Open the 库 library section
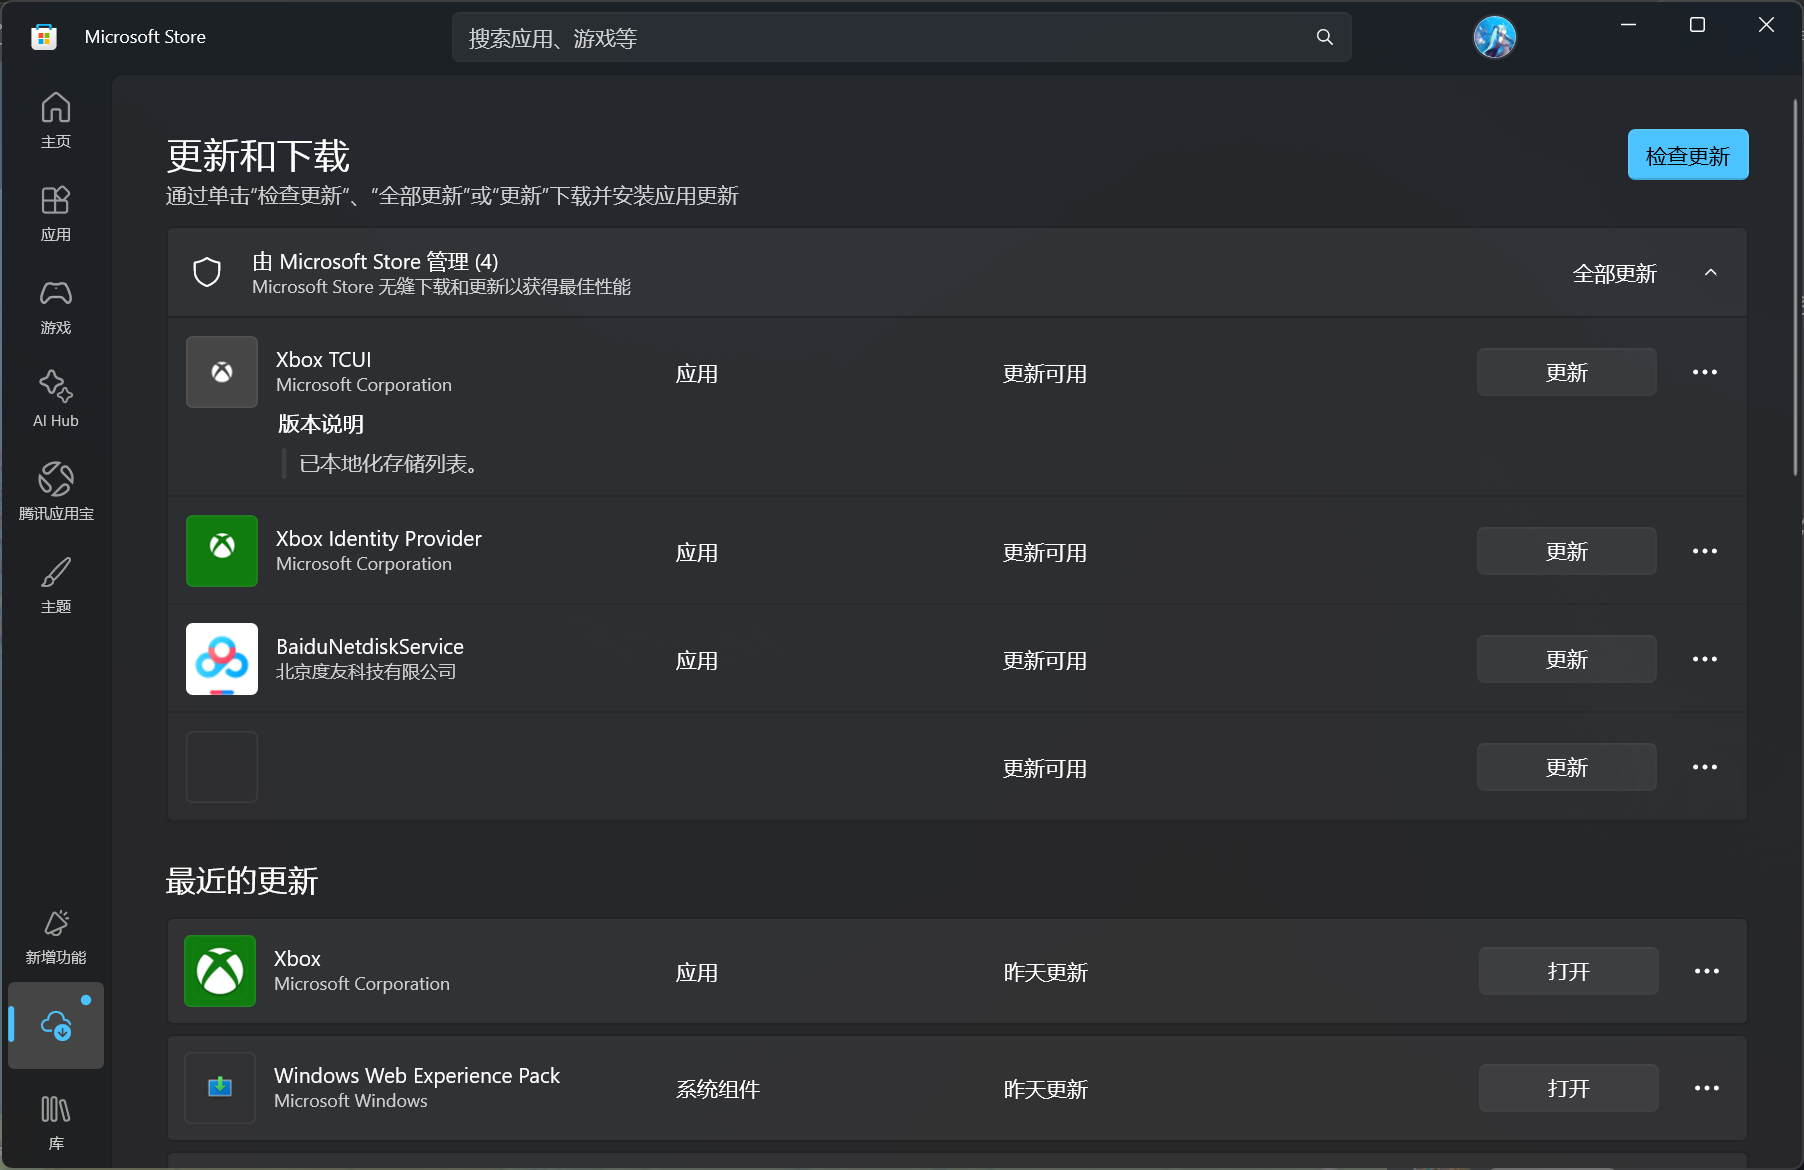 pyautogui.click(x=56, y=1122)
